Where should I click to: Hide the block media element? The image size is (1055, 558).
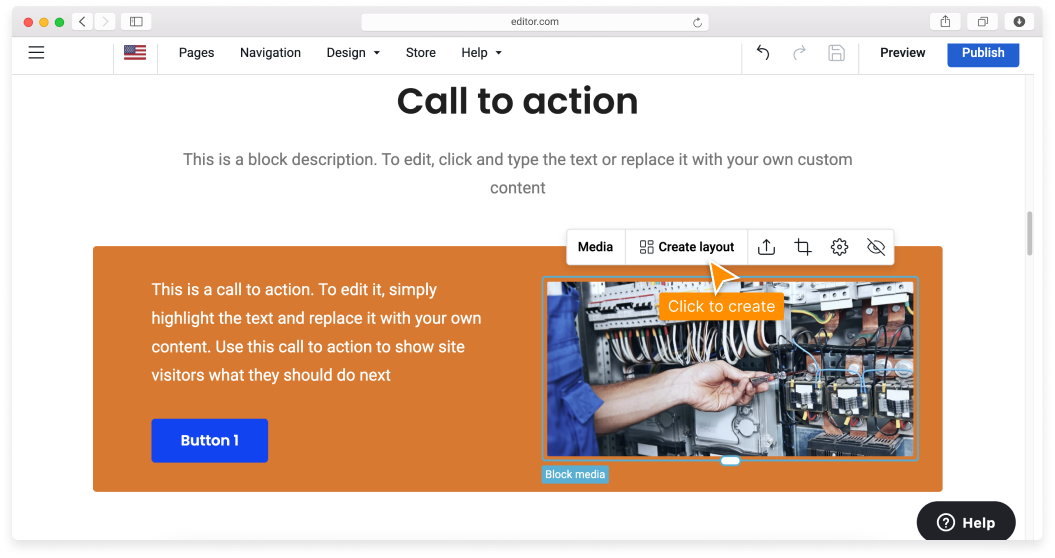(876, 247)
